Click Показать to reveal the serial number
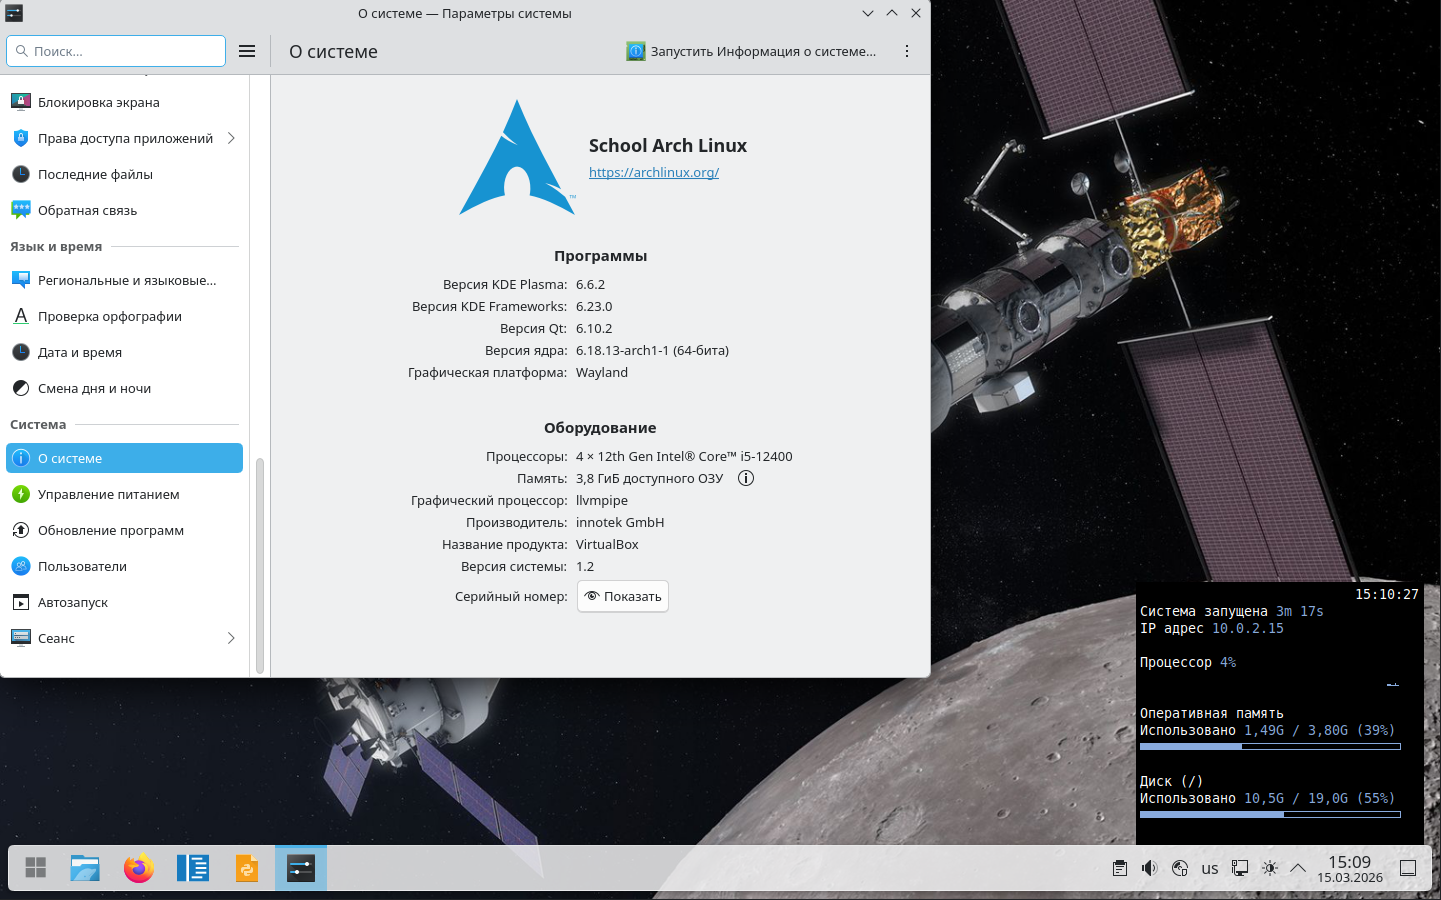1441x900 pixels. [623, 596]
